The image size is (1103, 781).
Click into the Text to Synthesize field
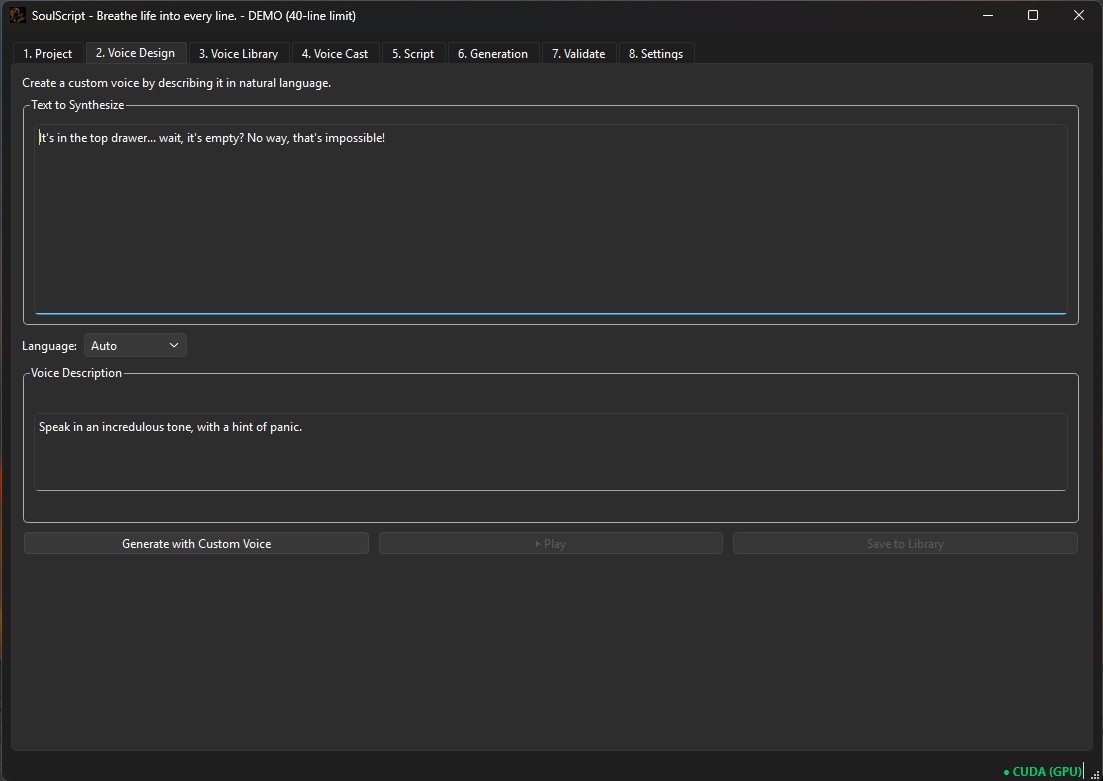pyautogui.click(x=551, y=219)
